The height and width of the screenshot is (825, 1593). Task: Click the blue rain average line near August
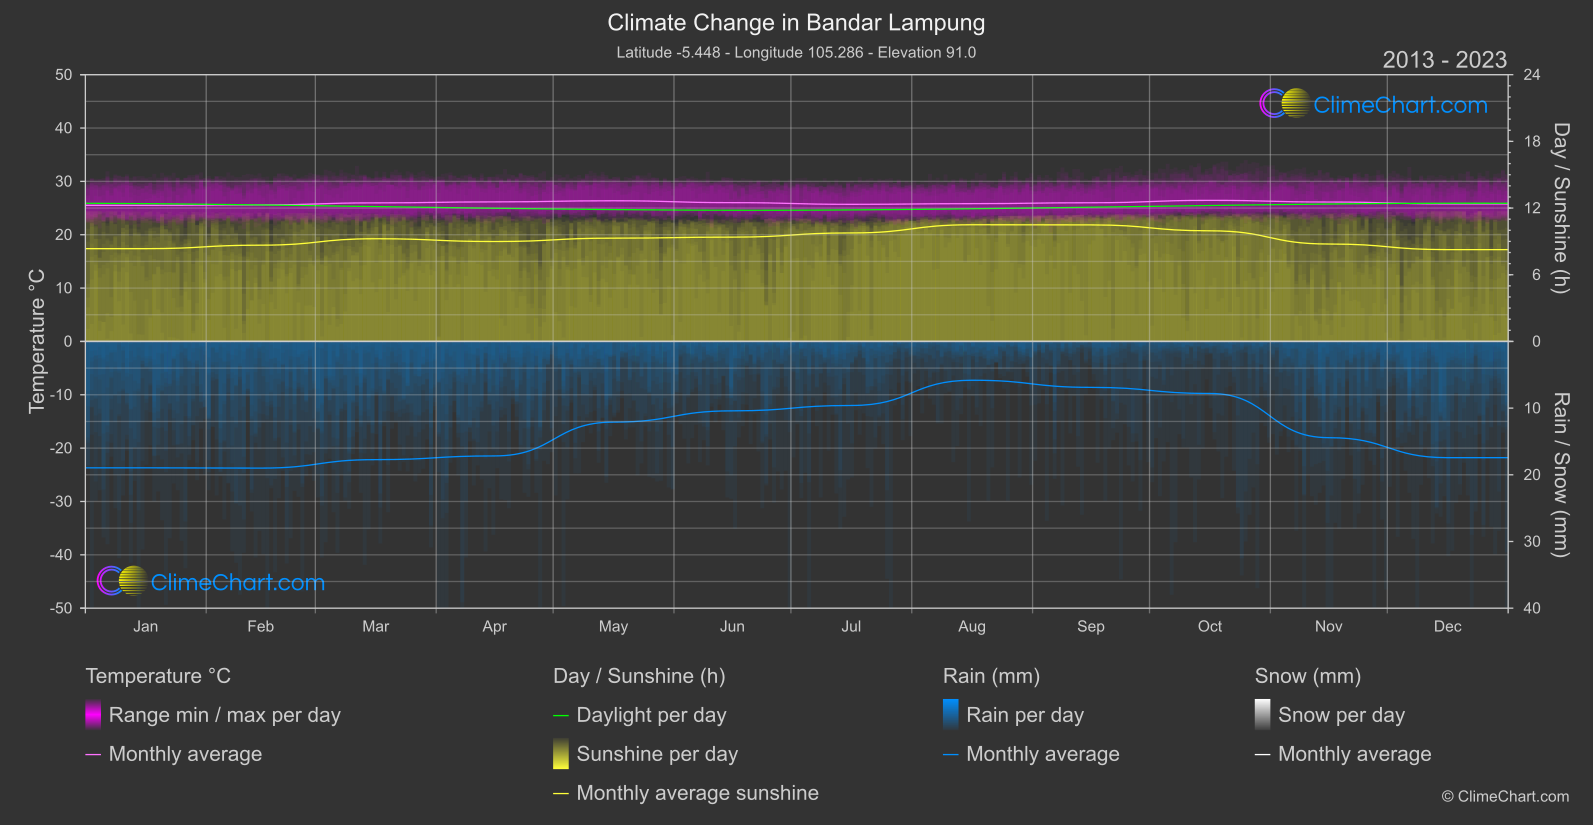click(x=972, y=380)
